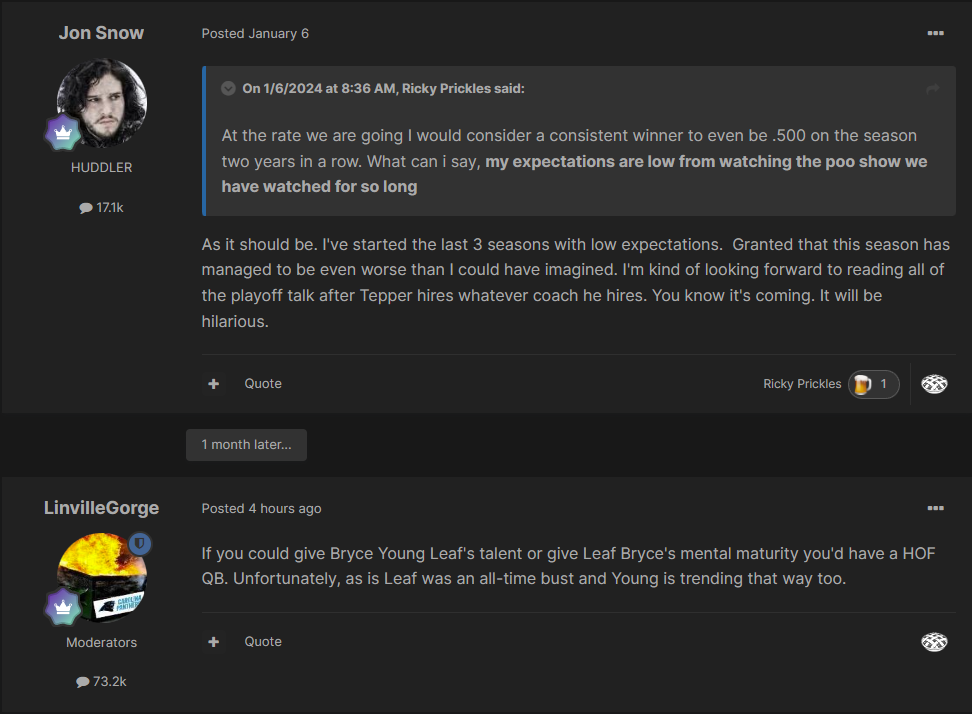972x714 pixels.
Task: Click the pie reaction icon on Jon Snow's post
Action: click(934, 384)
